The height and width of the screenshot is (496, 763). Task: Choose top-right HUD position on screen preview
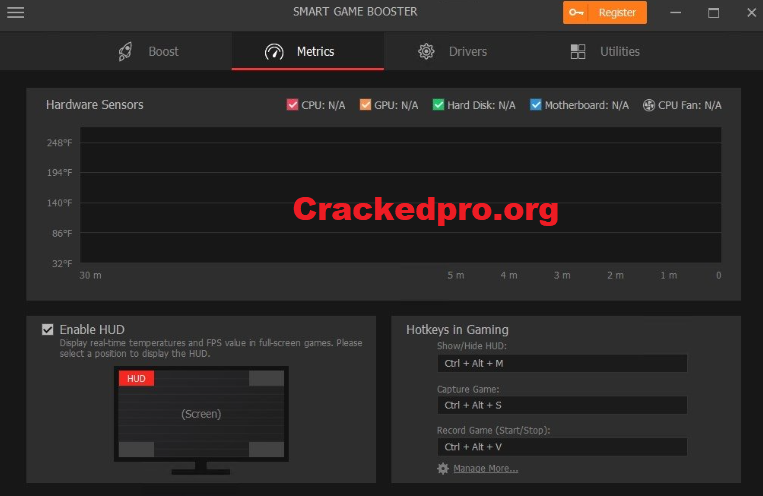pyautogui.click(x=266, y=378)
